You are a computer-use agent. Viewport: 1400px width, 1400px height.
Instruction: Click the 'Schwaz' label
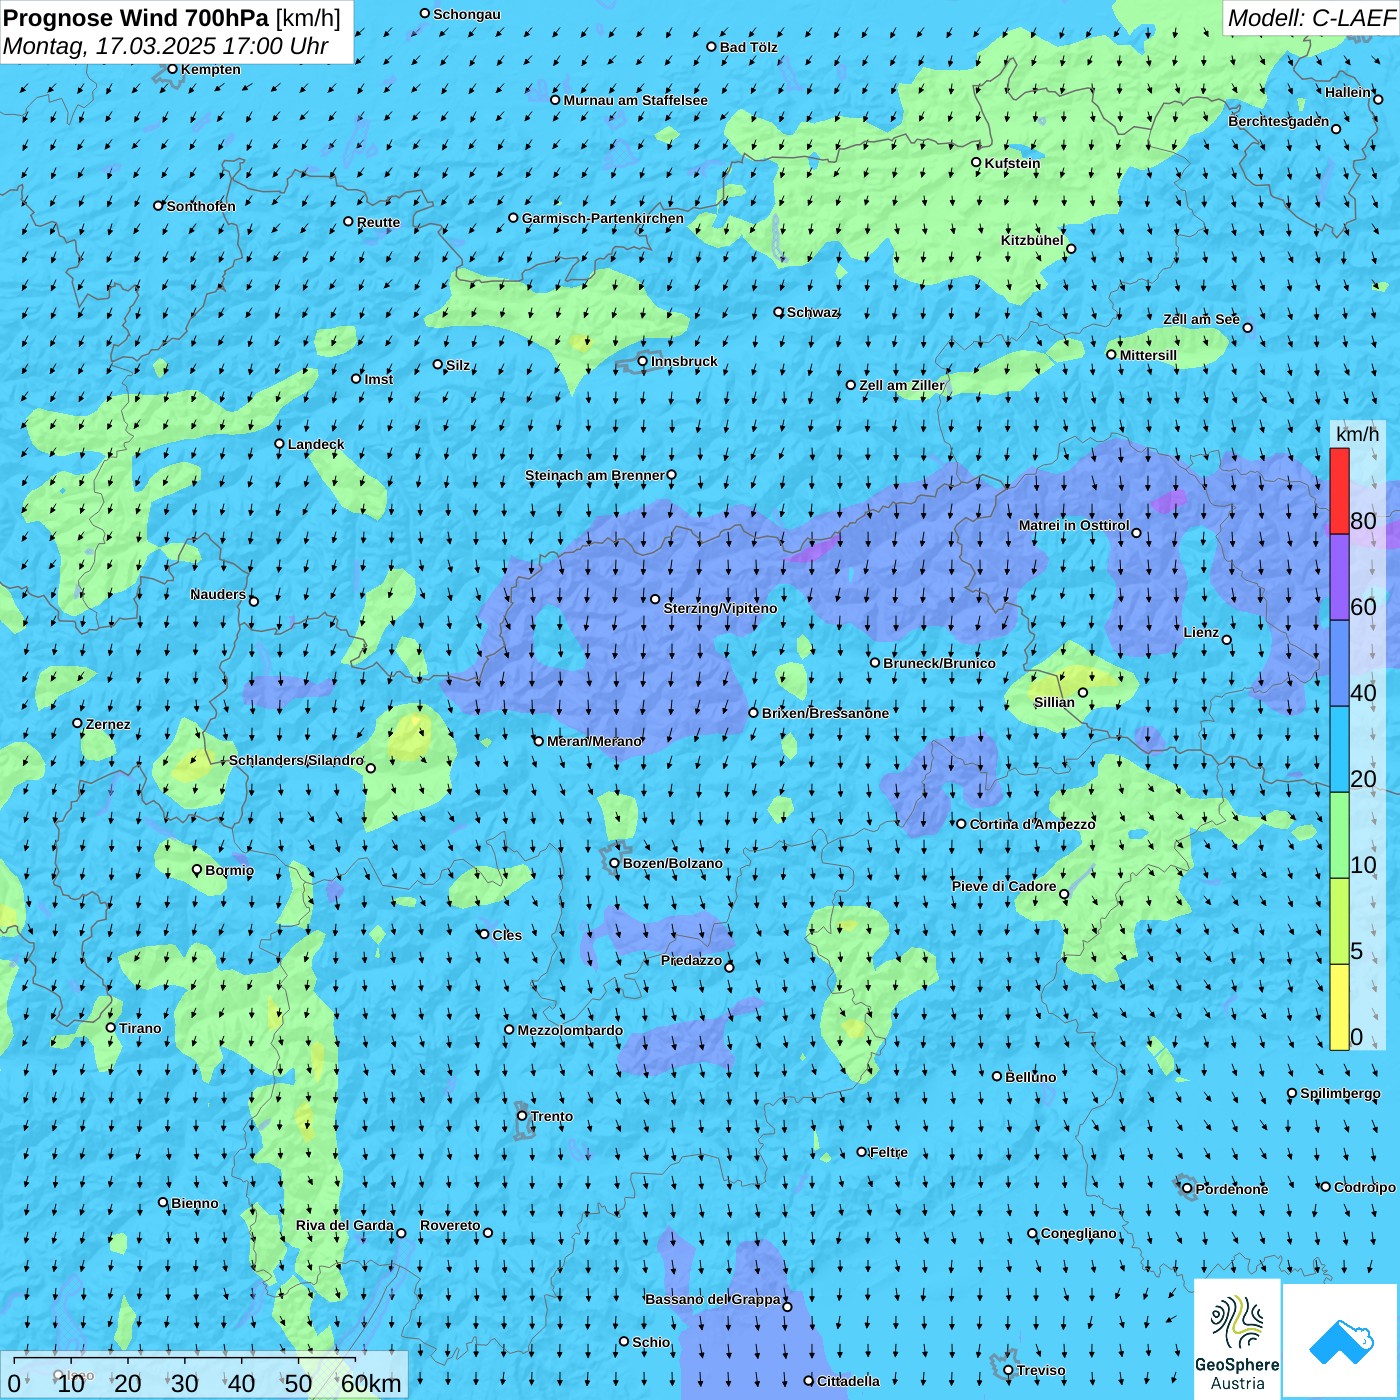tap(813, 312)
